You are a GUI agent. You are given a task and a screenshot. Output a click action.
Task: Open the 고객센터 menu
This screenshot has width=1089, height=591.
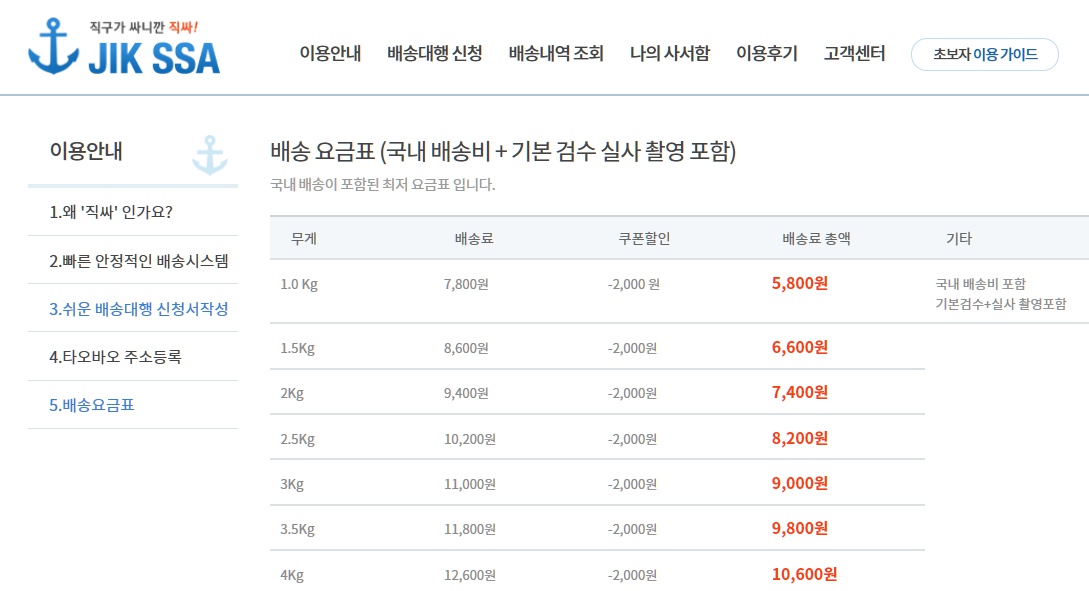pyautogui.click(x=855, y=54)
